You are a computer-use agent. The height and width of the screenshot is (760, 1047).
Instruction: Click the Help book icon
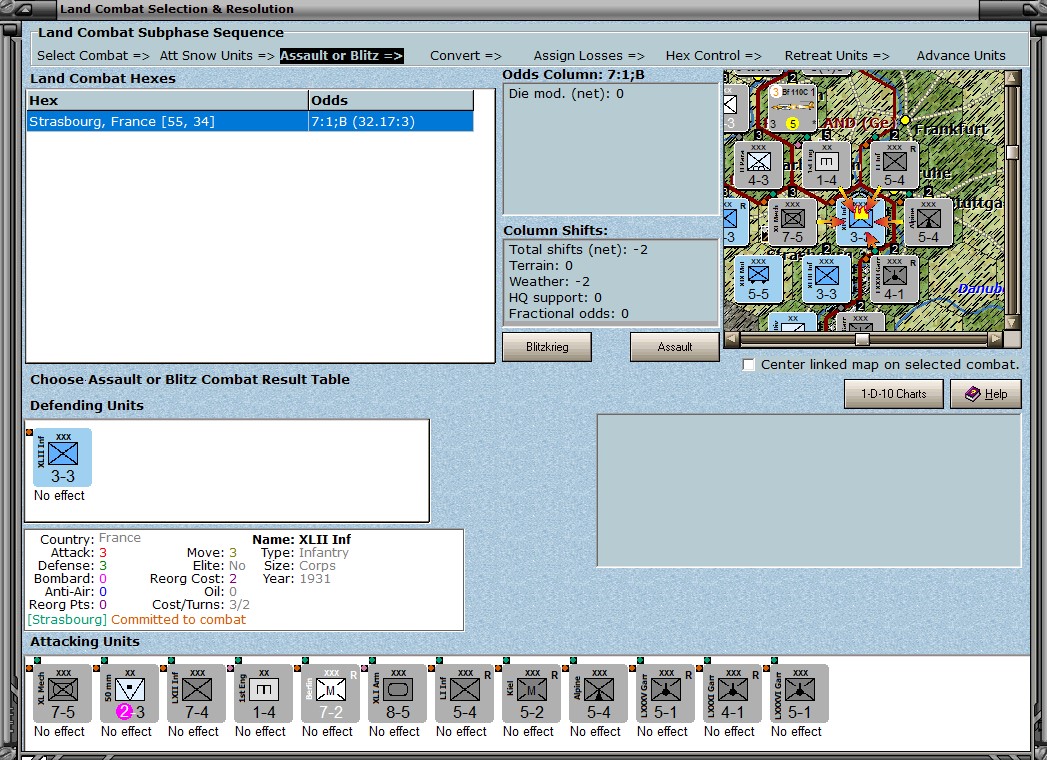(x=972, y=394)
